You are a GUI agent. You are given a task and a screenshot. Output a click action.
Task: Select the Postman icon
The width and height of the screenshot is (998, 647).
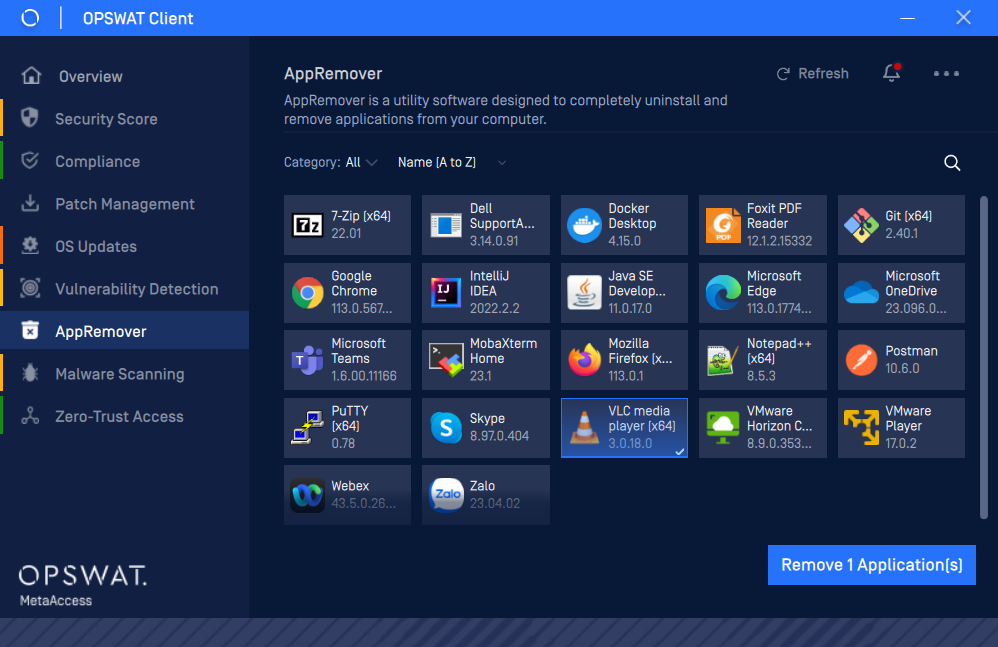point(861,360)
